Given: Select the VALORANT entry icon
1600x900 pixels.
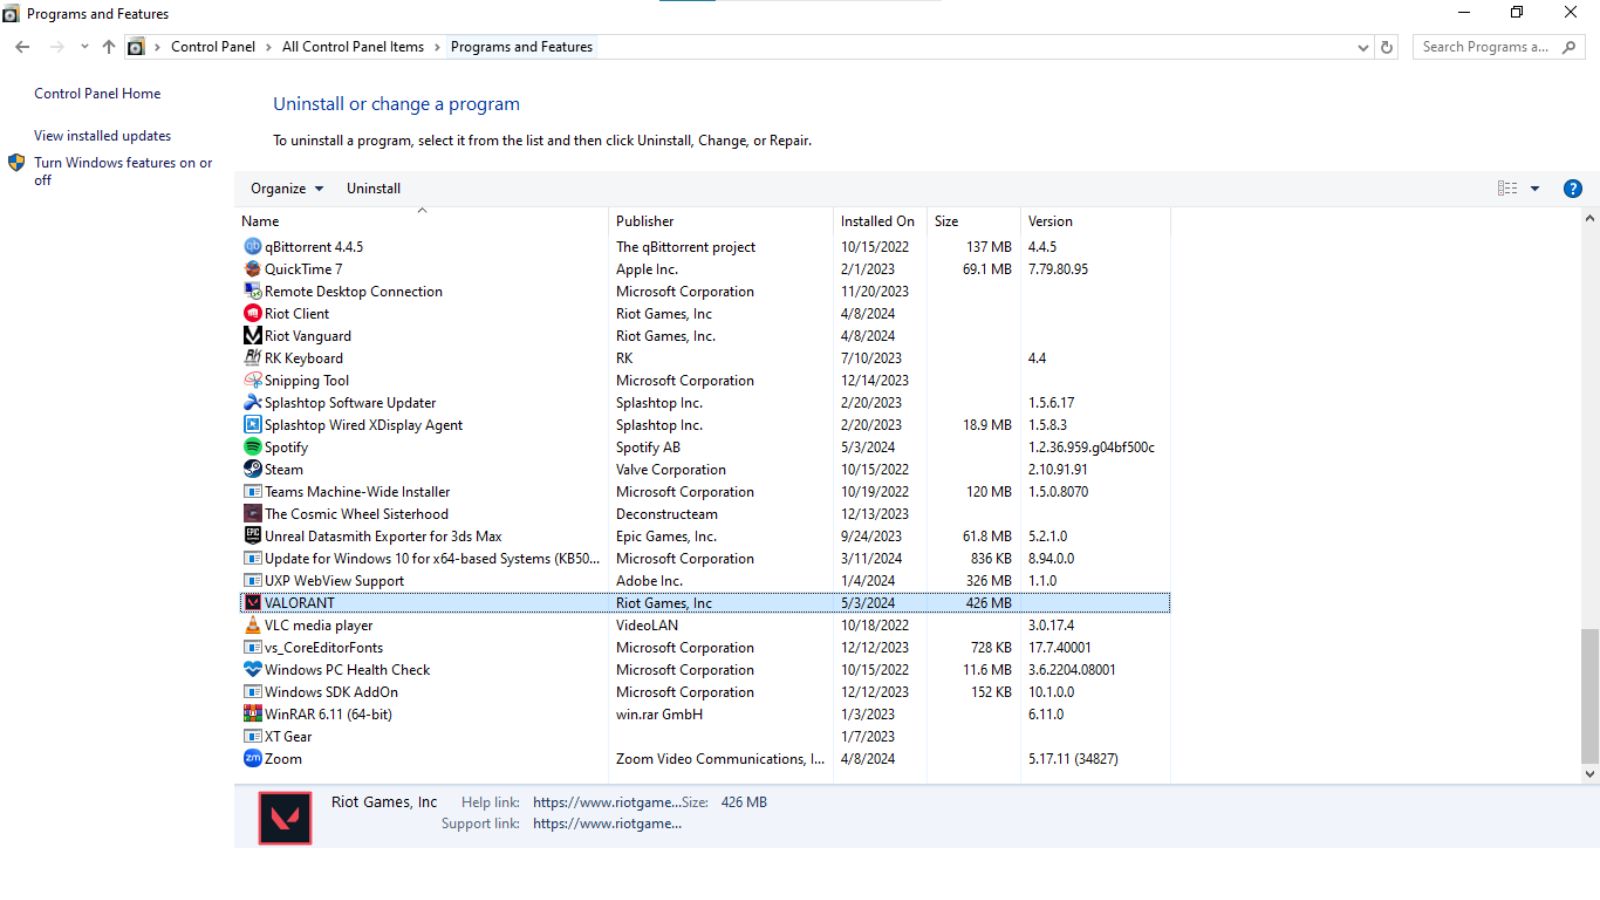Looking at the screenshot, I should click(252, 602).
